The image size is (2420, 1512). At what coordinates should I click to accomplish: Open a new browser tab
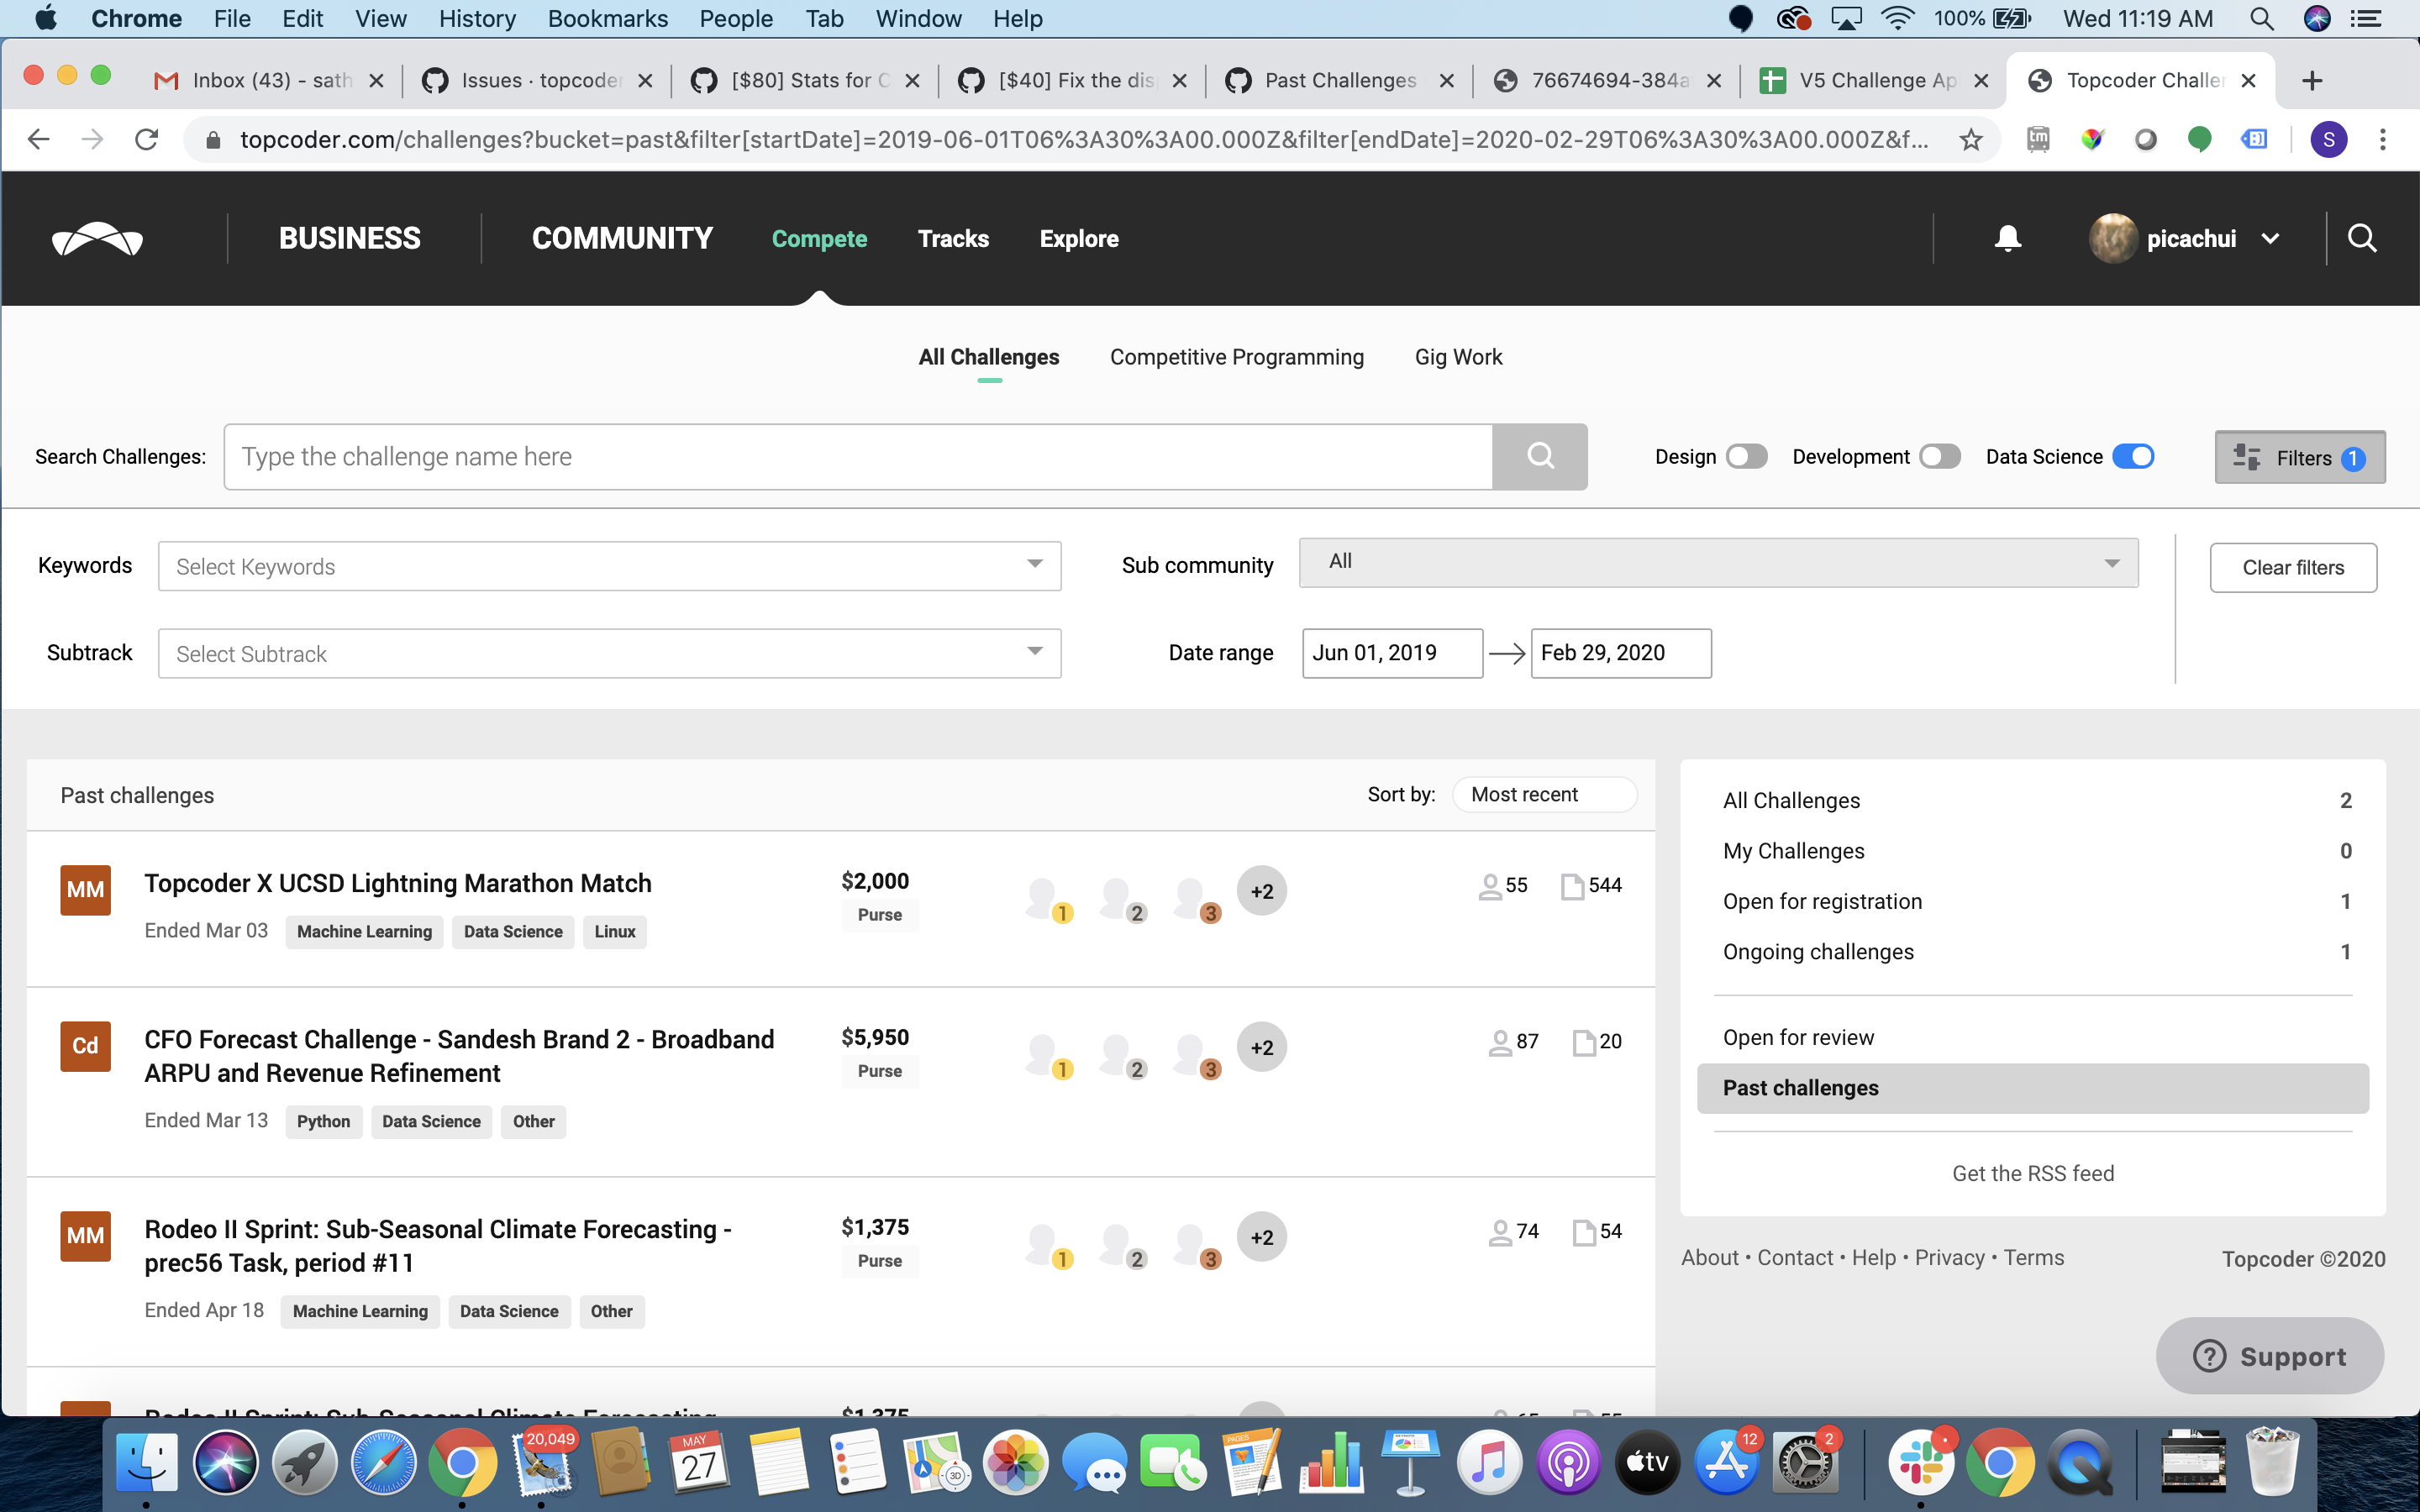click(x=2311, y=80)
